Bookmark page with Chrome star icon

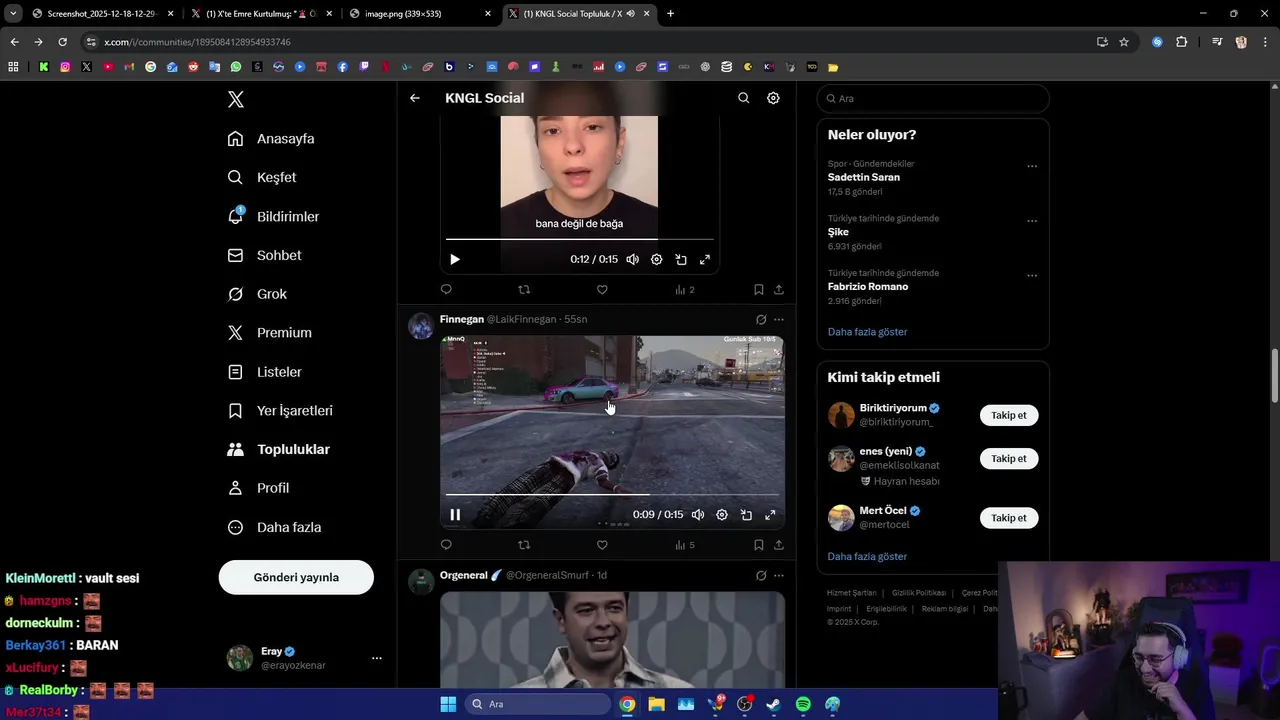point(1124,42)
